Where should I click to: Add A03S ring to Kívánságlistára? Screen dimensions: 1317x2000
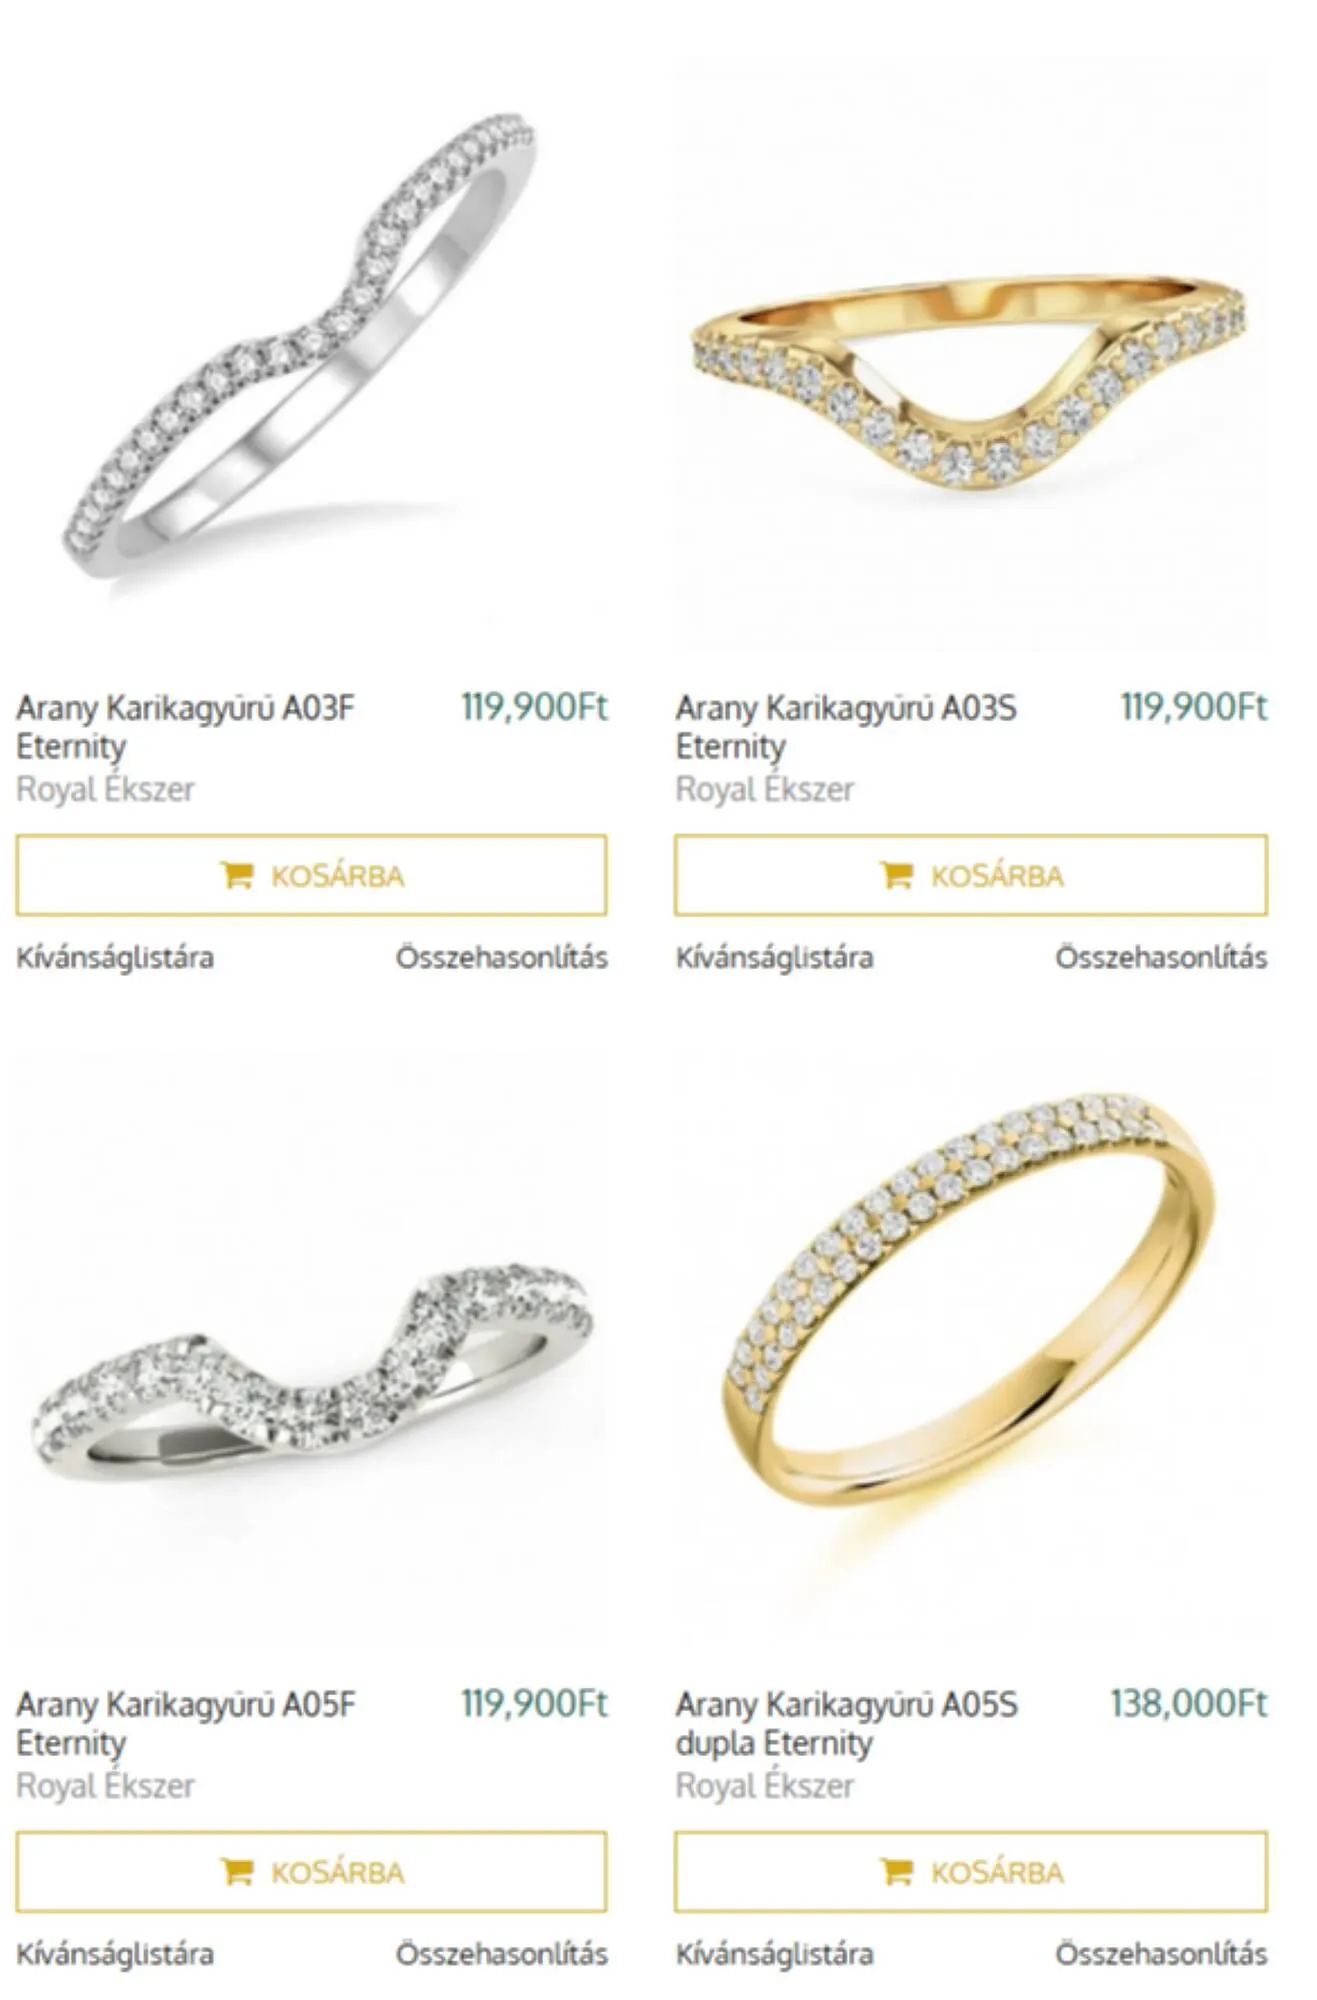point(775,958)
